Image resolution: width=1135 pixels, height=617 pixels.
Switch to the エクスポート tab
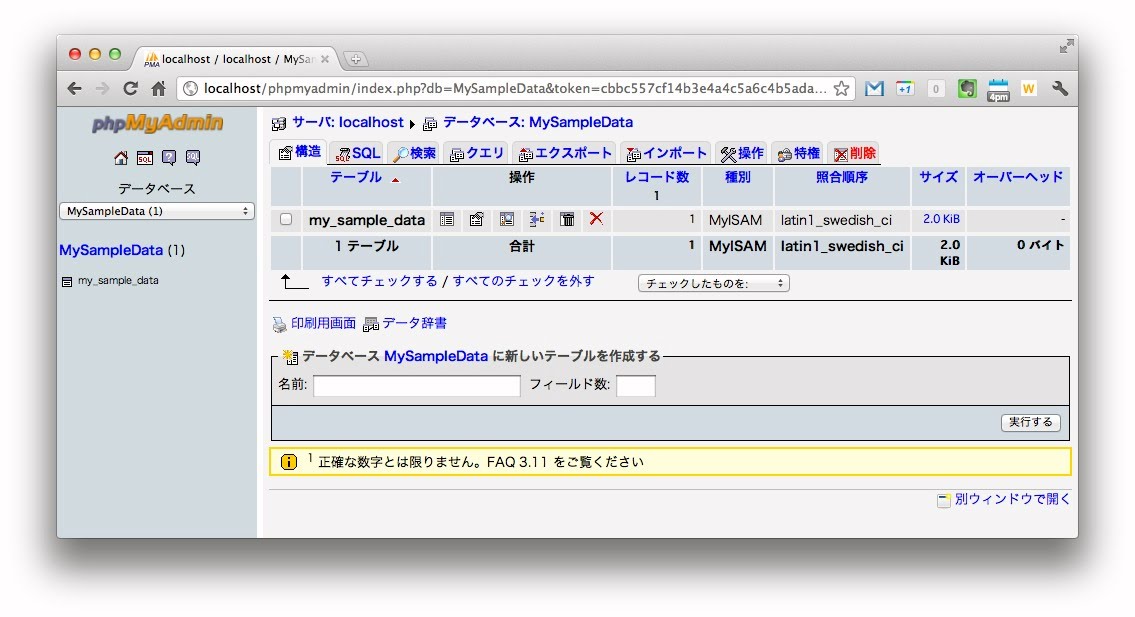(x=565, y=153)
